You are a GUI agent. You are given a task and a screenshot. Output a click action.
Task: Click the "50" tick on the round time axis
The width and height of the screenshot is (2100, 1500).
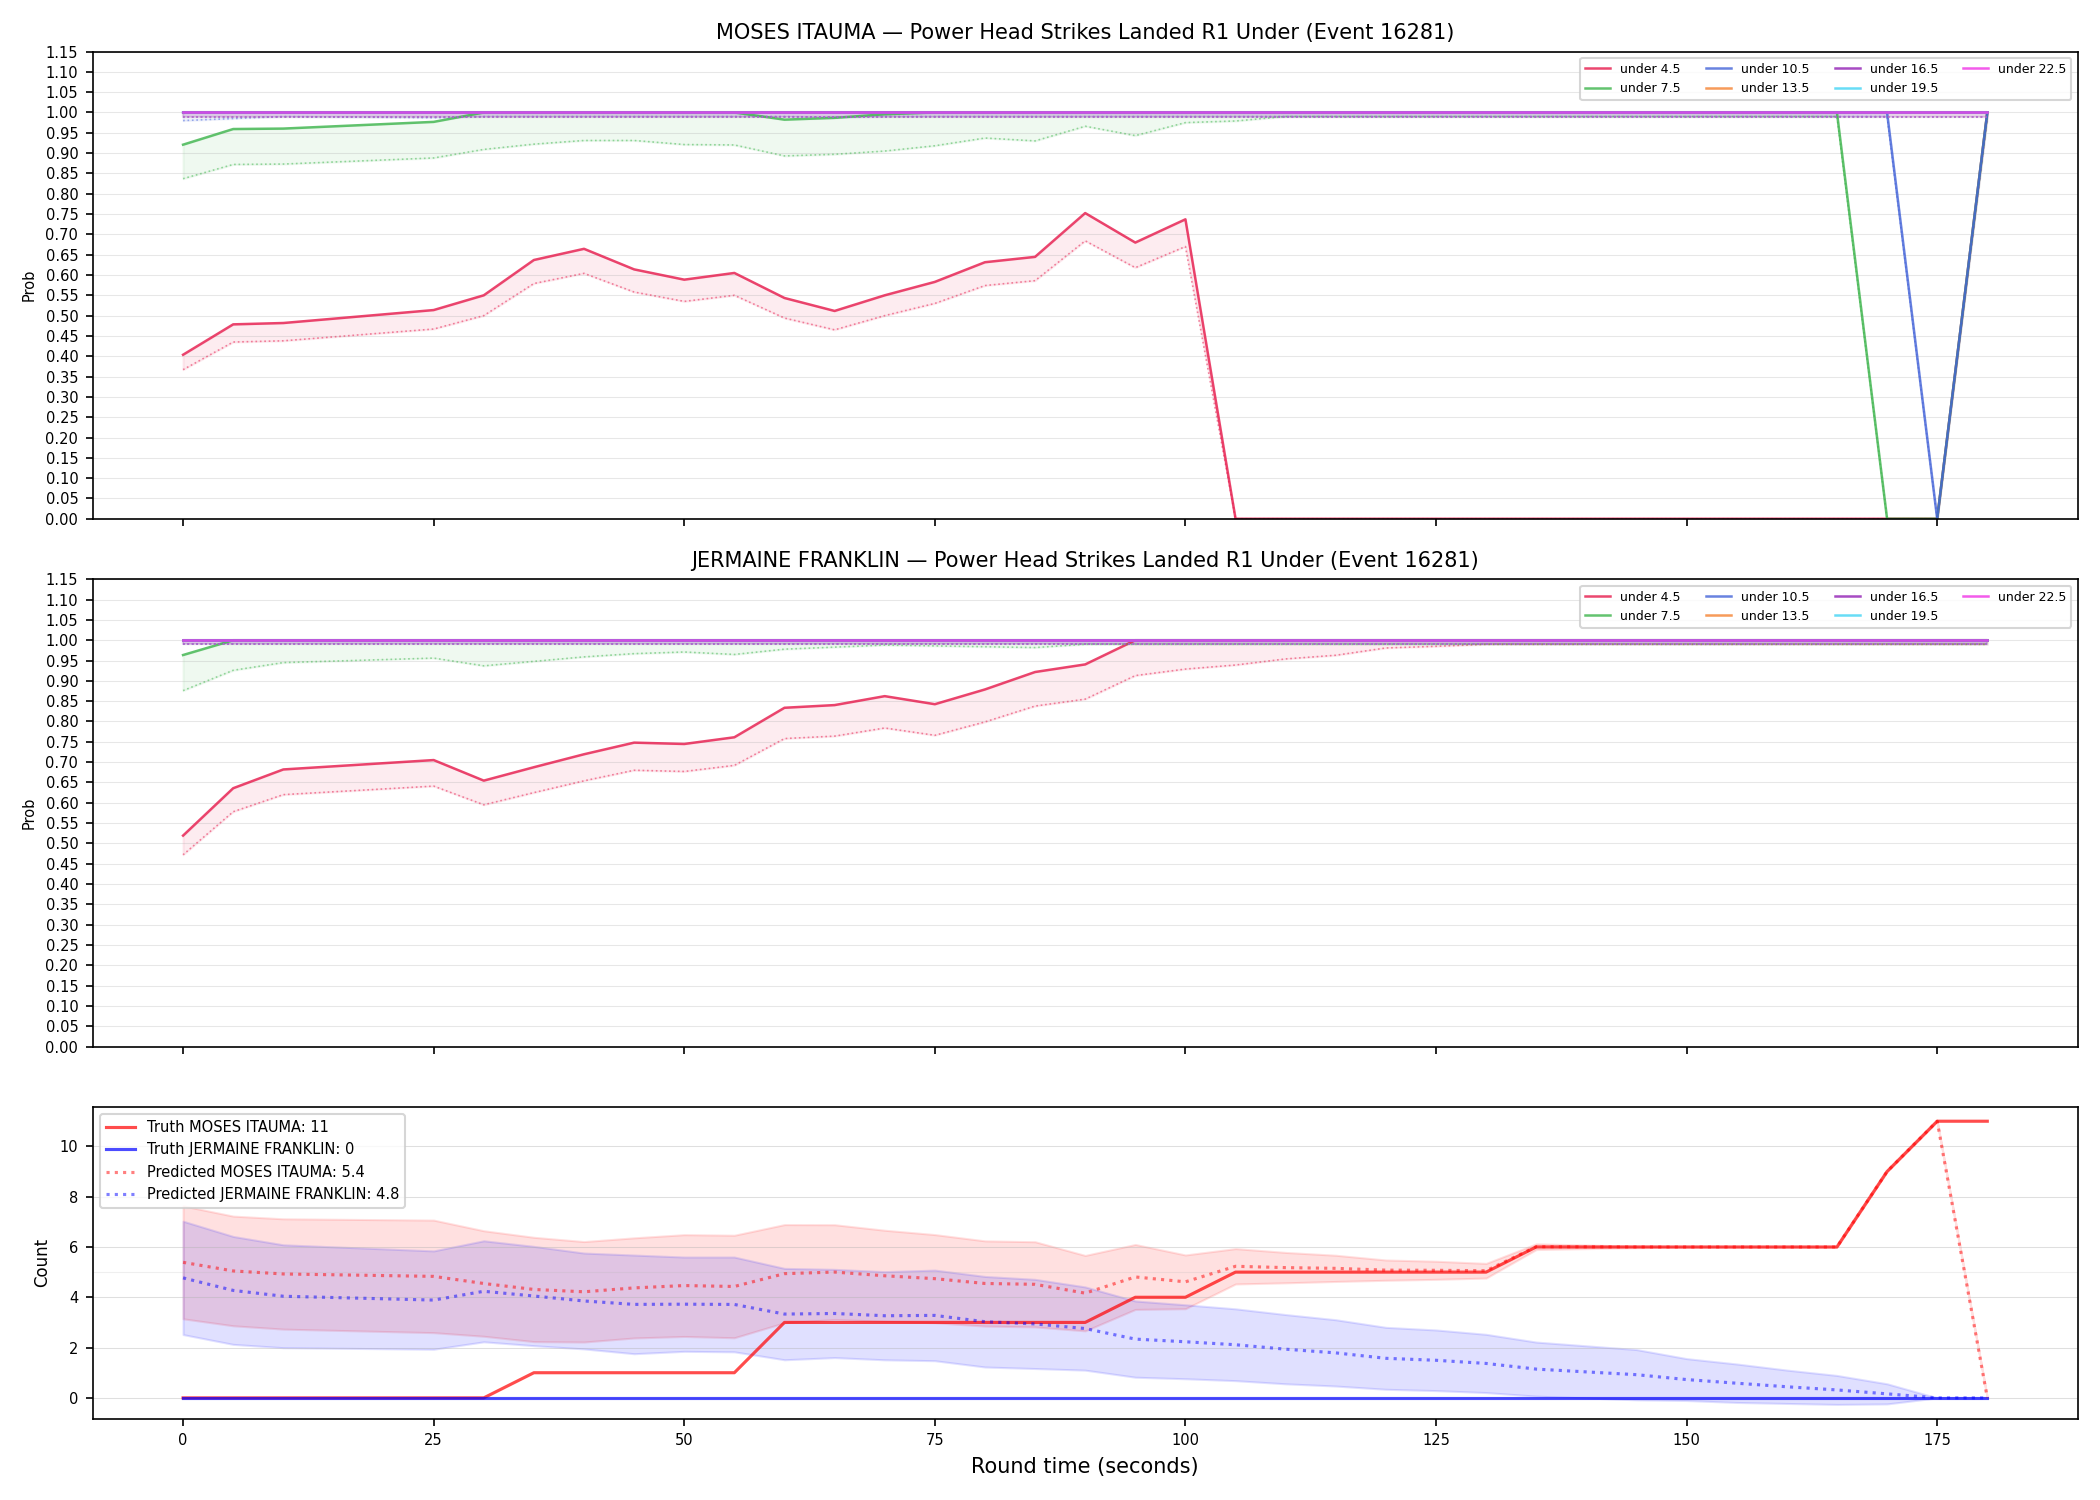click(683, 1440)
